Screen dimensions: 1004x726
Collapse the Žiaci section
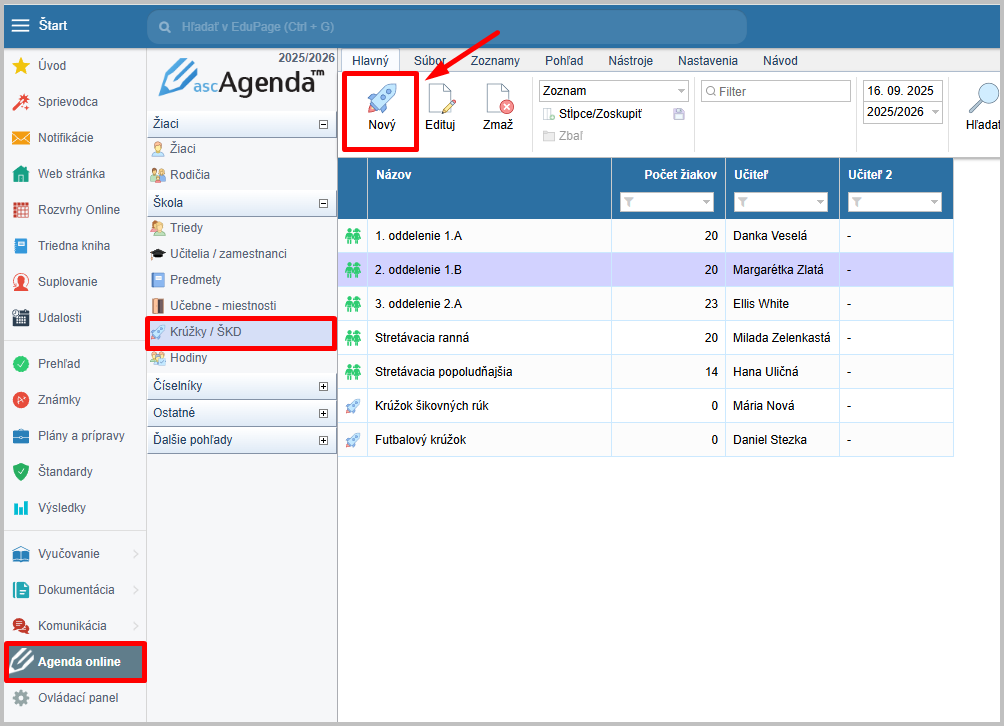pyautogui.click(x=323, y=125)
